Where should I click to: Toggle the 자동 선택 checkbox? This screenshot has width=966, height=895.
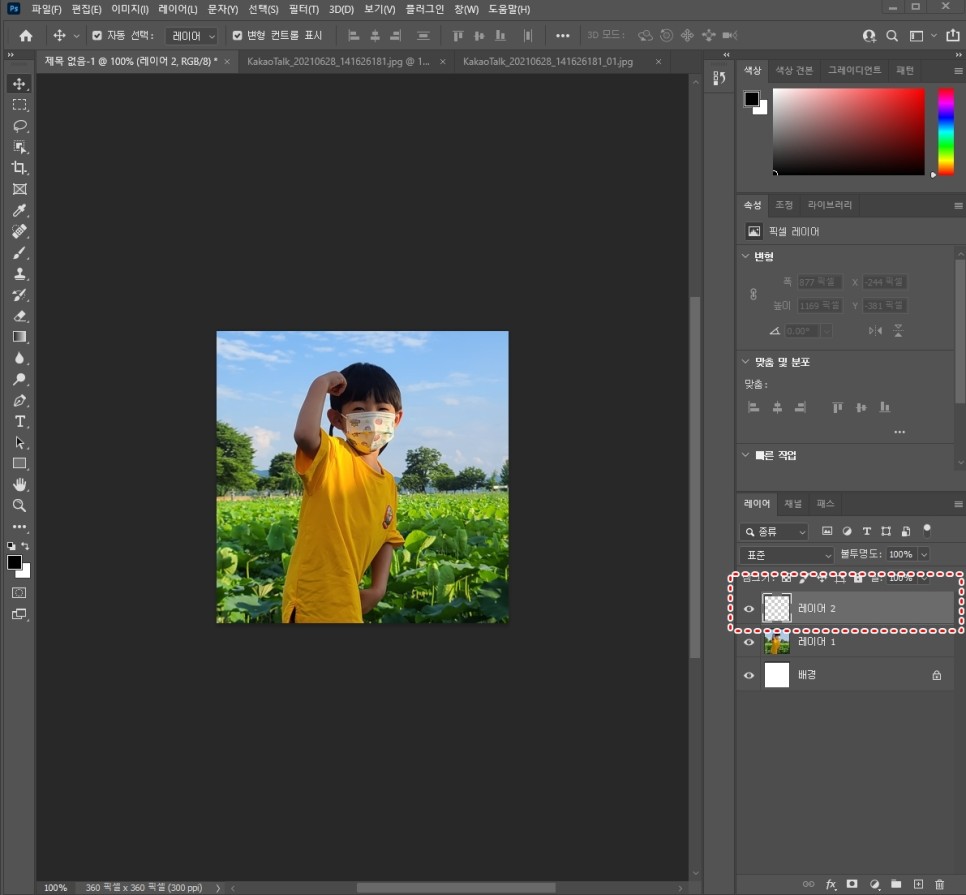pyautogui.click(x=97, y=36)
